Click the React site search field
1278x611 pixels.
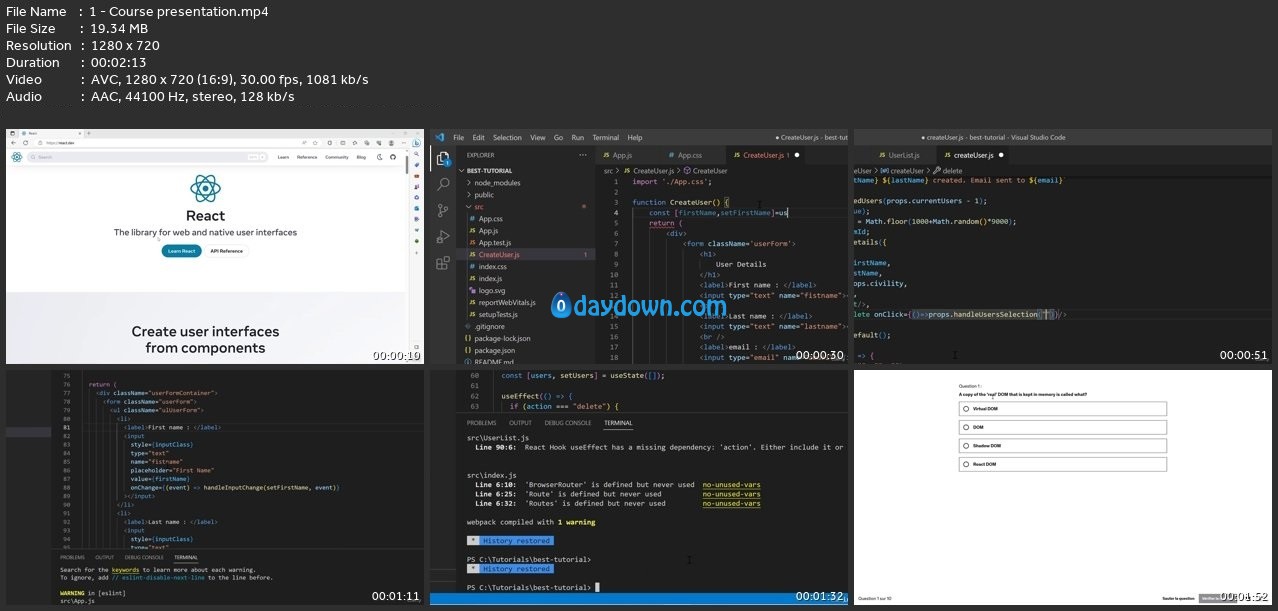click(x=147, y=157)
